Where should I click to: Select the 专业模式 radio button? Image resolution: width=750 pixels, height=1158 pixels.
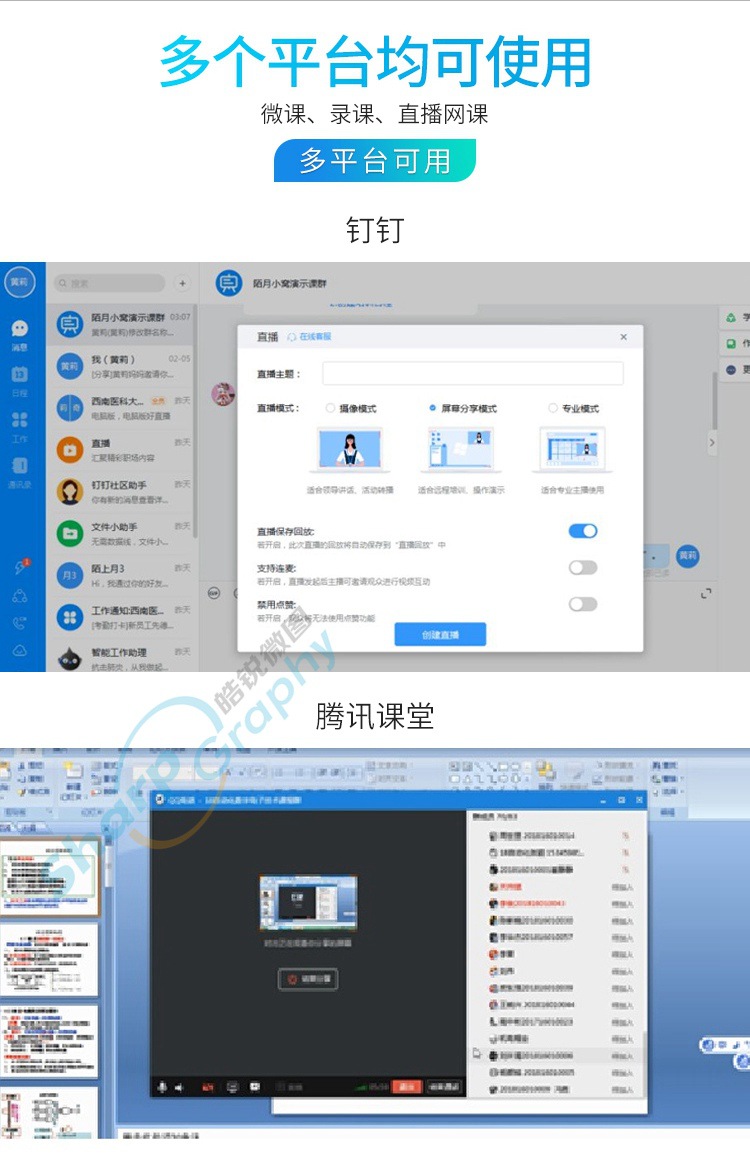553,408
